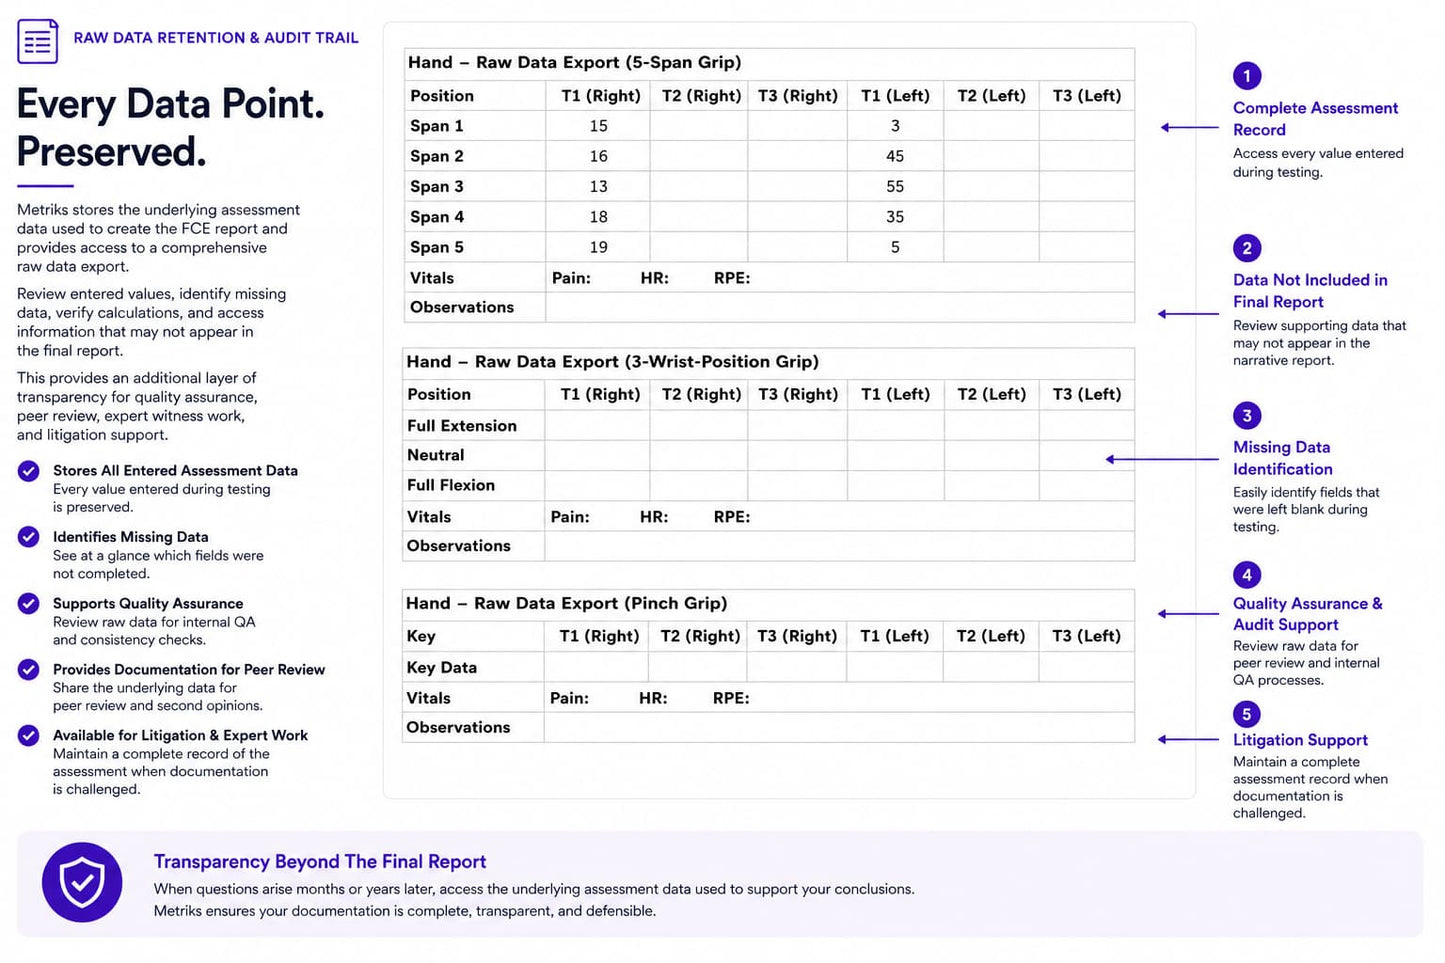Click Span 5 T1 (Left) value 5
The image size is (1445, 963).
pyautogui.click(x=895, y=247)
